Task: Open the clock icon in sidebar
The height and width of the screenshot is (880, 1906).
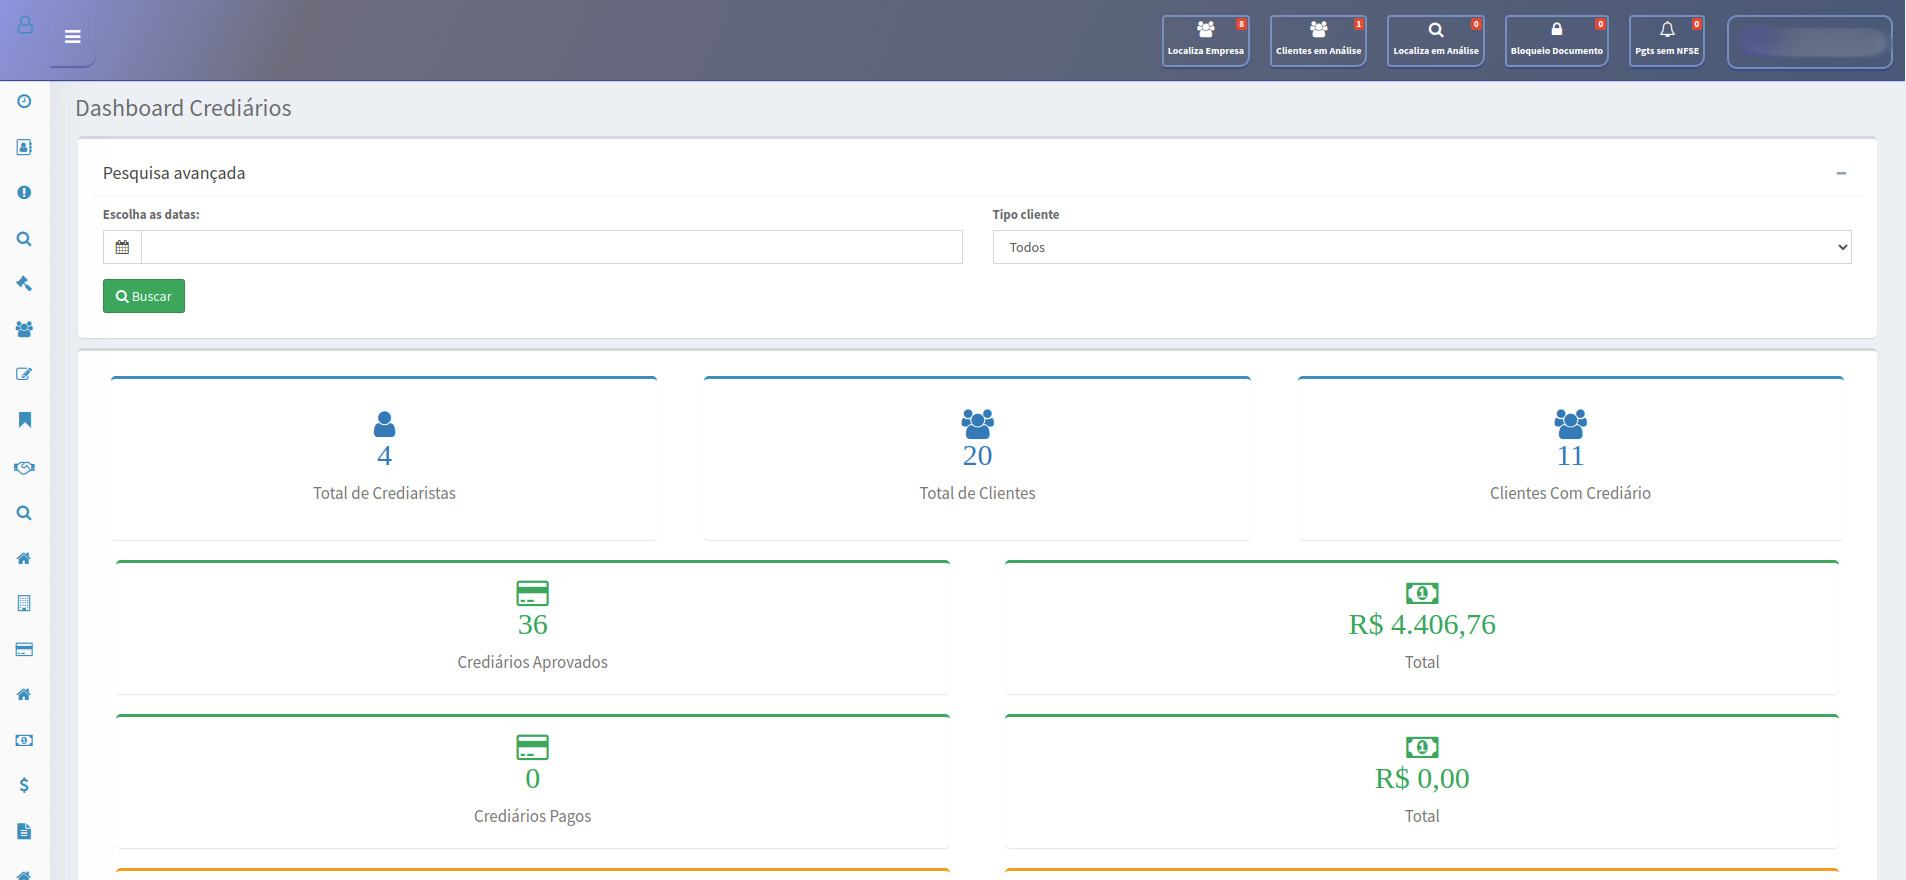Action: (24, 101)
